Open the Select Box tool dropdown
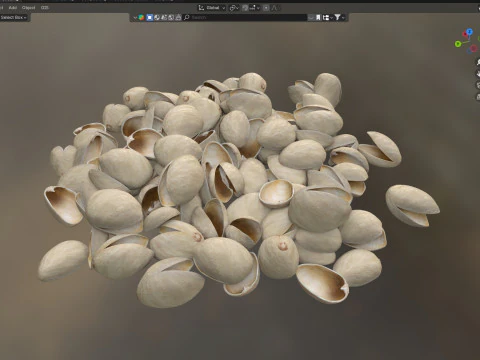The image size is (480, 360). click(14, 17)
